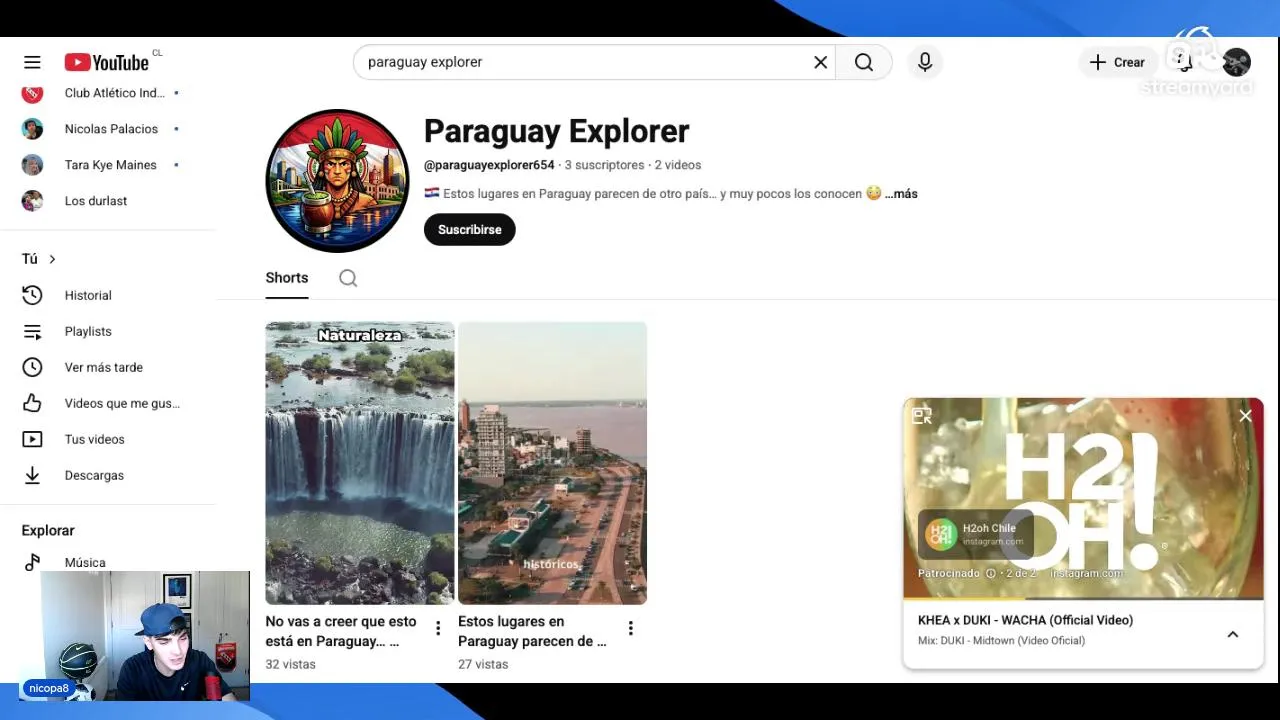Viewport: 1280px width, 720px height.
Task: Open the account avatar menu
Action: click(1237, 62)
